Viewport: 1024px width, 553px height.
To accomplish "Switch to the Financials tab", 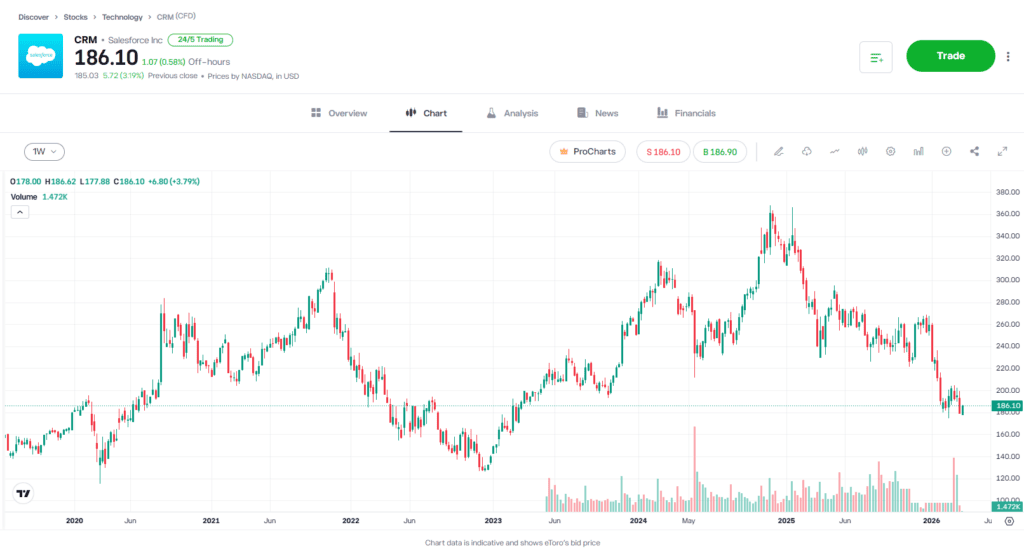I will click(686, 113).
